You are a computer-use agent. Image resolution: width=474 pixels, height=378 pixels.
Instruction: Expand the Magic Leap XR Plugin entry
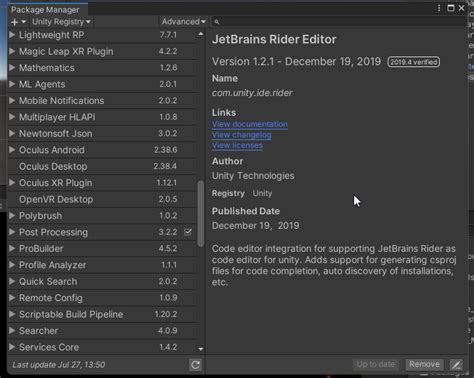click(12, 51)
